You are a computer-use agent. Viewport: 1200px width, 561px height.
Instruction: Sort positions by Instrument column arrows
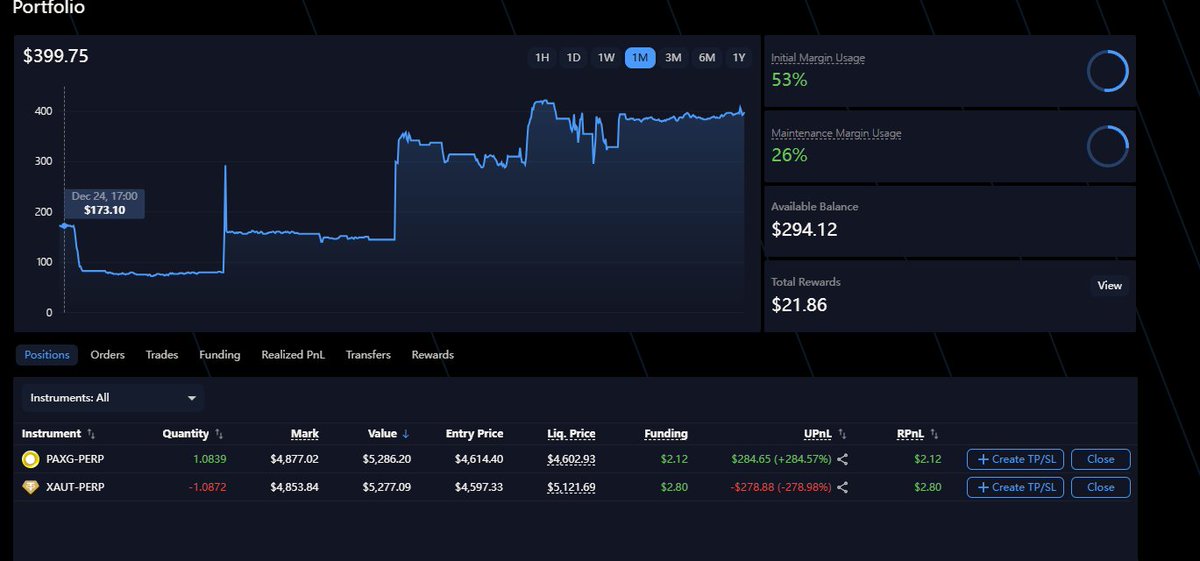(92, 434)
